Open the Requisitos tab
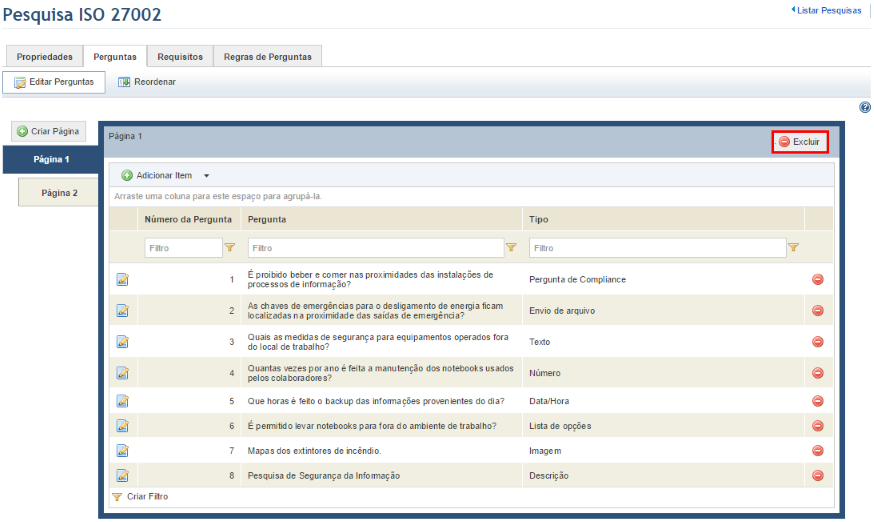 tap(180, 57)
